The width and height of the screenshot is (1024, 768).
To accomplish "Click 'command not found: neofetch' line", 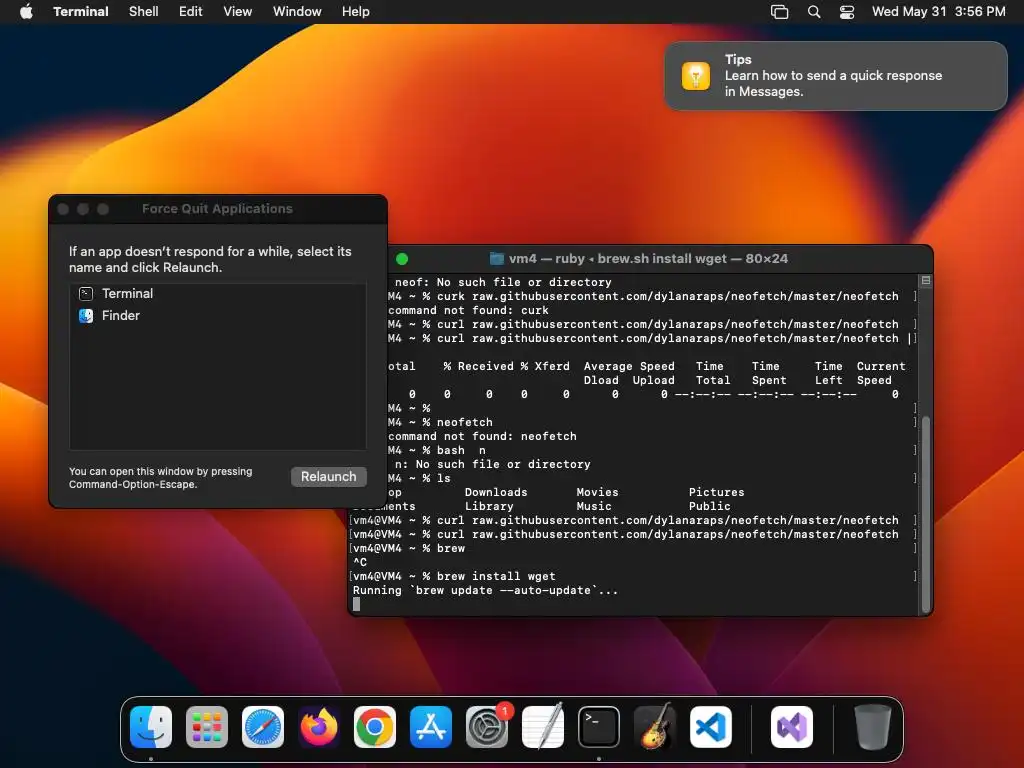I will click(483, 436).
